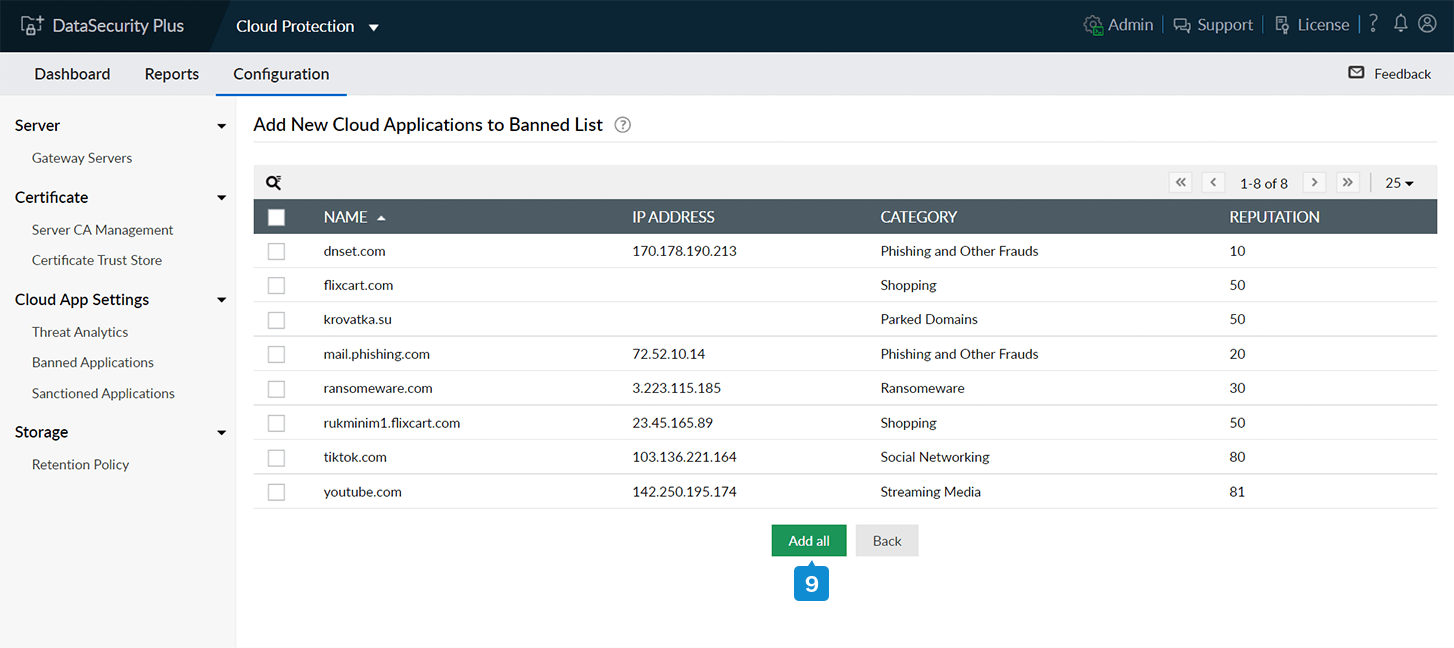Viewport: 1454px width, 648px height.
Task: Go to first page of results
Action: point(1181,182)
